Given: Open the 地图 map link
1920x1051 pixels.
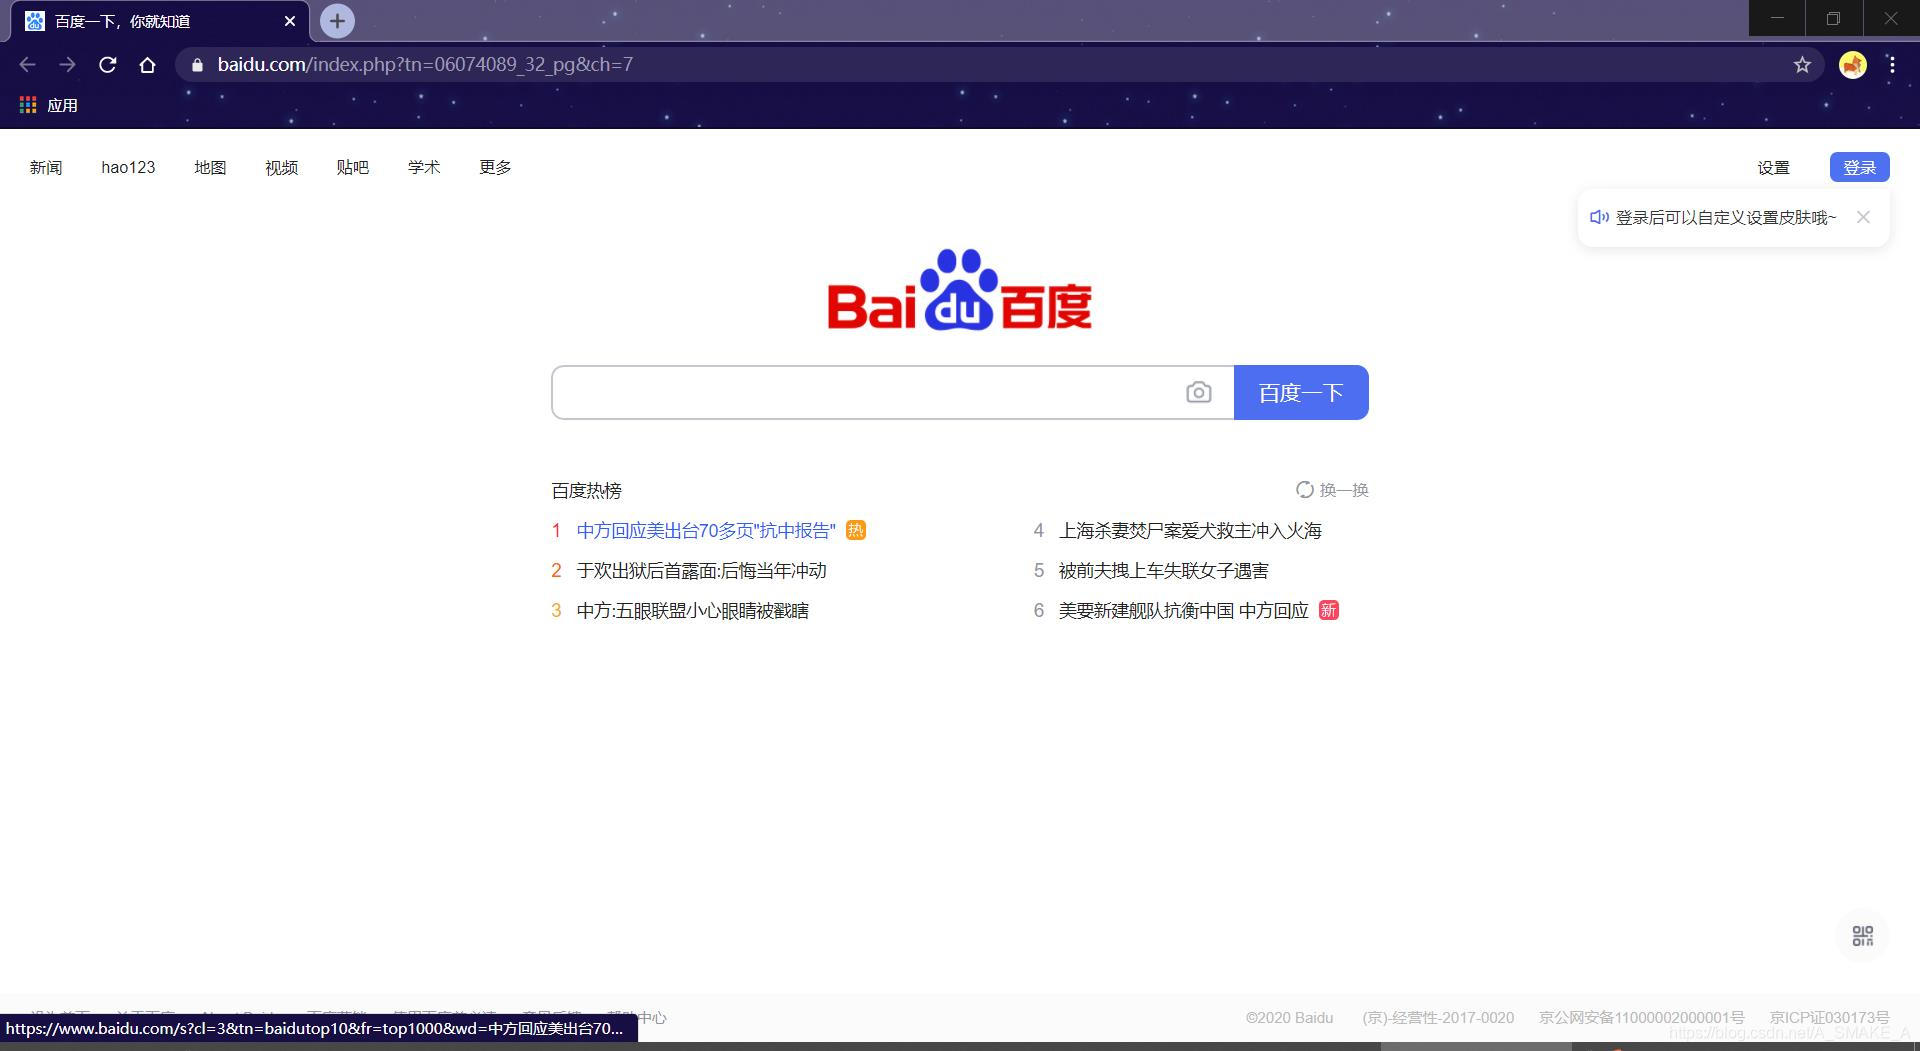Looking at the screenshot, I should point(210,167).
